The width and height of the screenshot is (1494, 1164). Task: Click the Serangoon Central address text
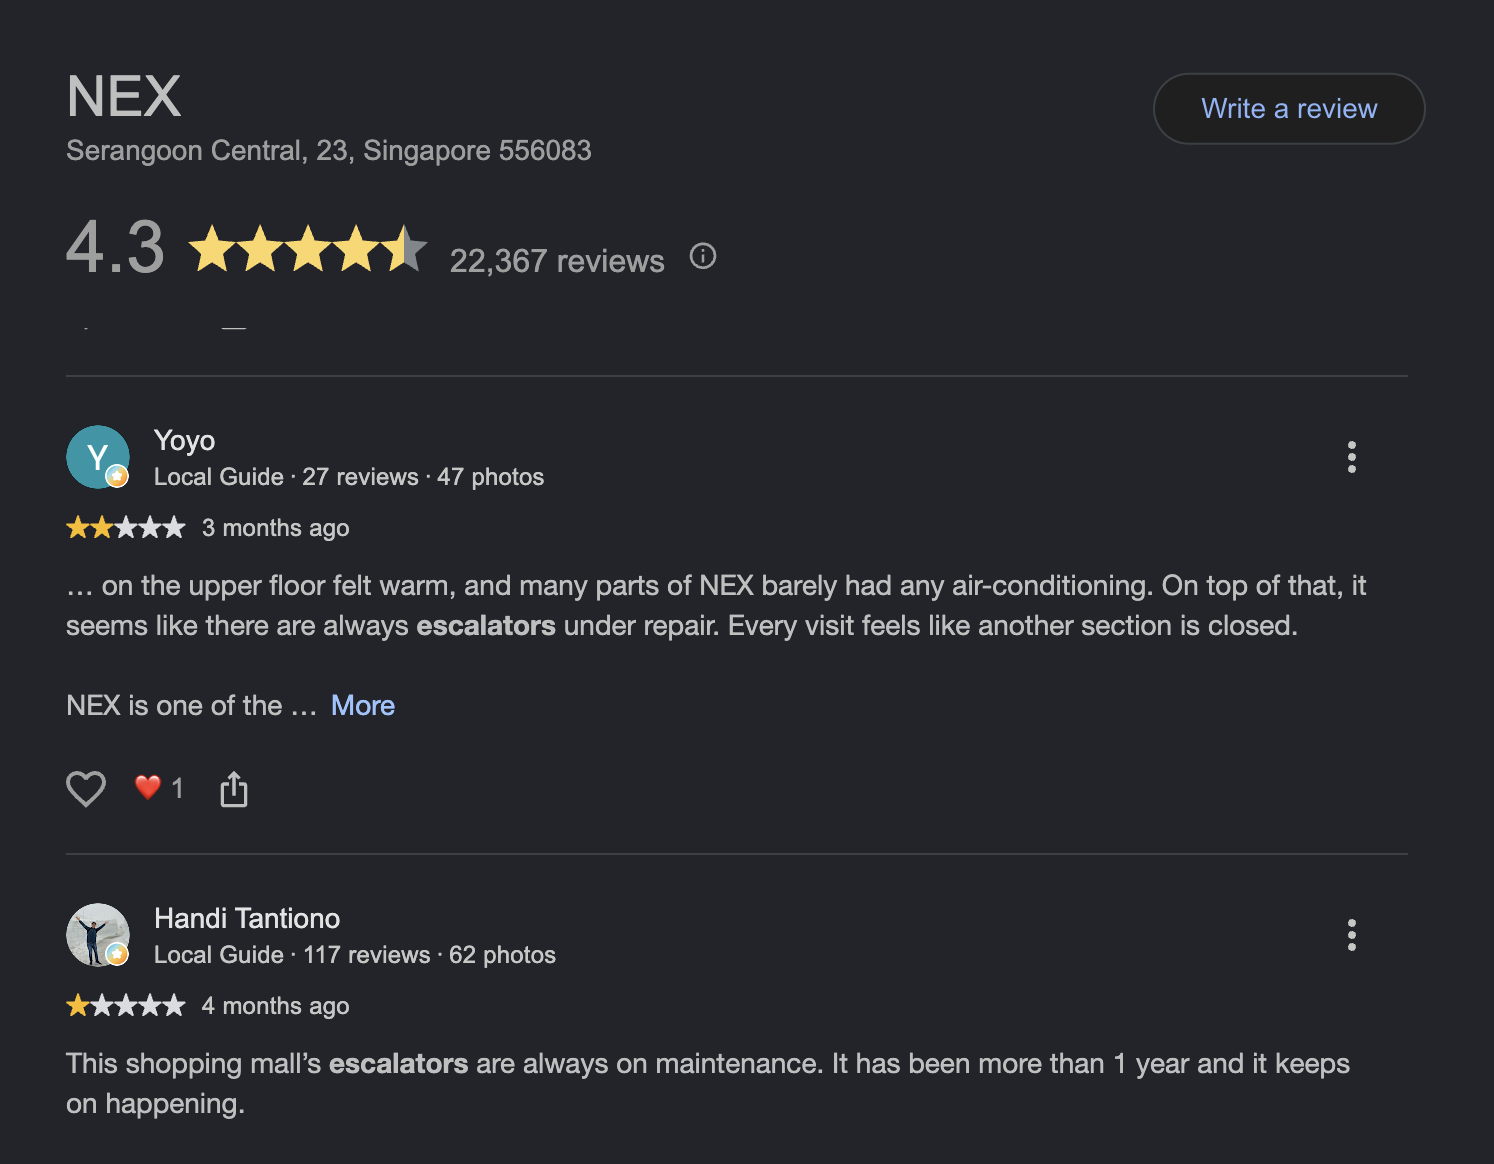pos(329,151)
